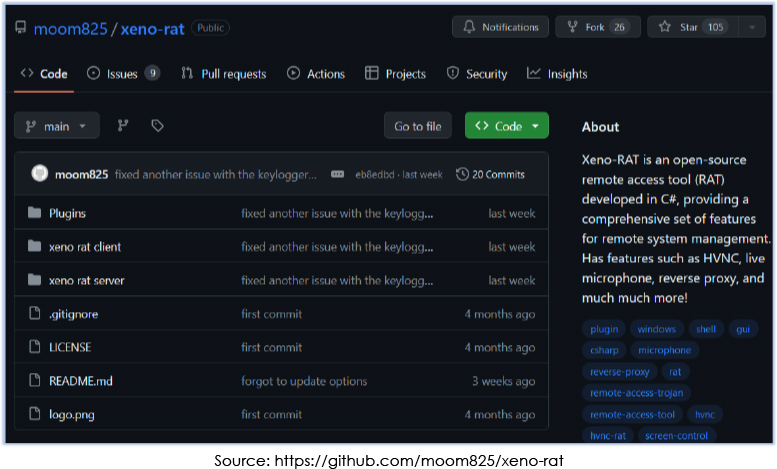
Task: Click the logo.png file icon
Action: click(x=34, y=413)
